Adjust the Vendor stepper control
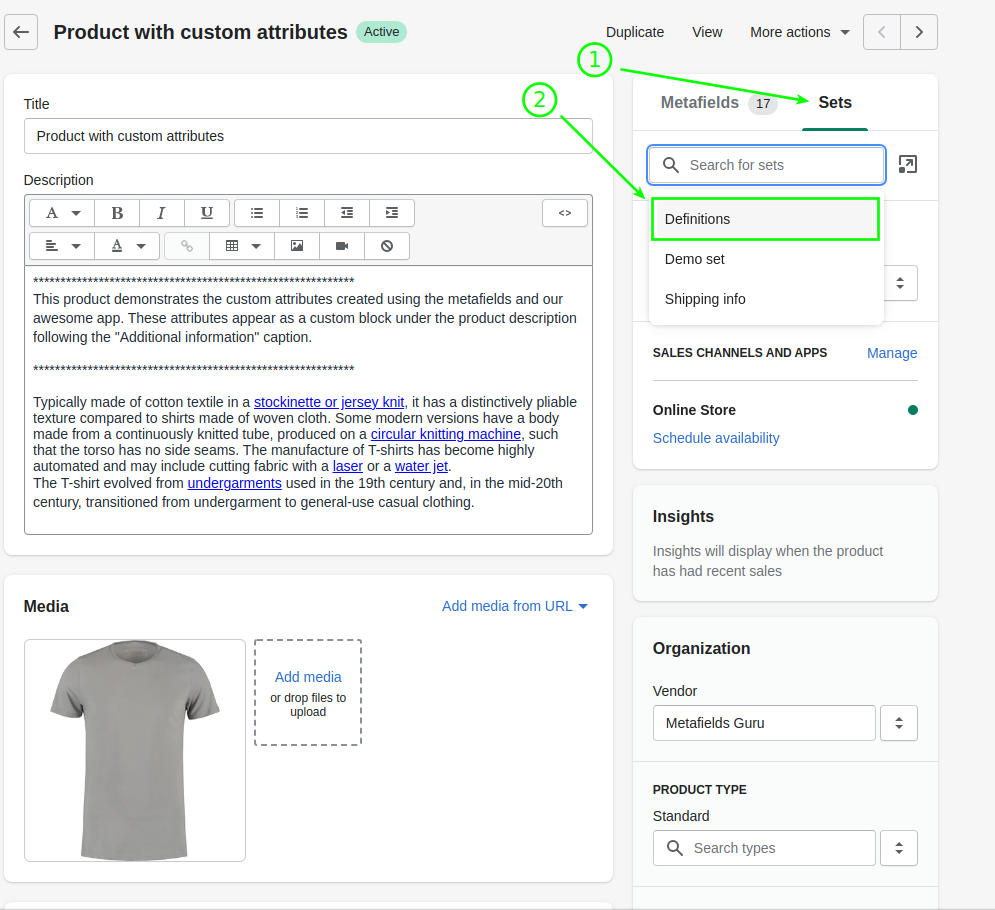 pyautogui.click(x=898, y=722)
